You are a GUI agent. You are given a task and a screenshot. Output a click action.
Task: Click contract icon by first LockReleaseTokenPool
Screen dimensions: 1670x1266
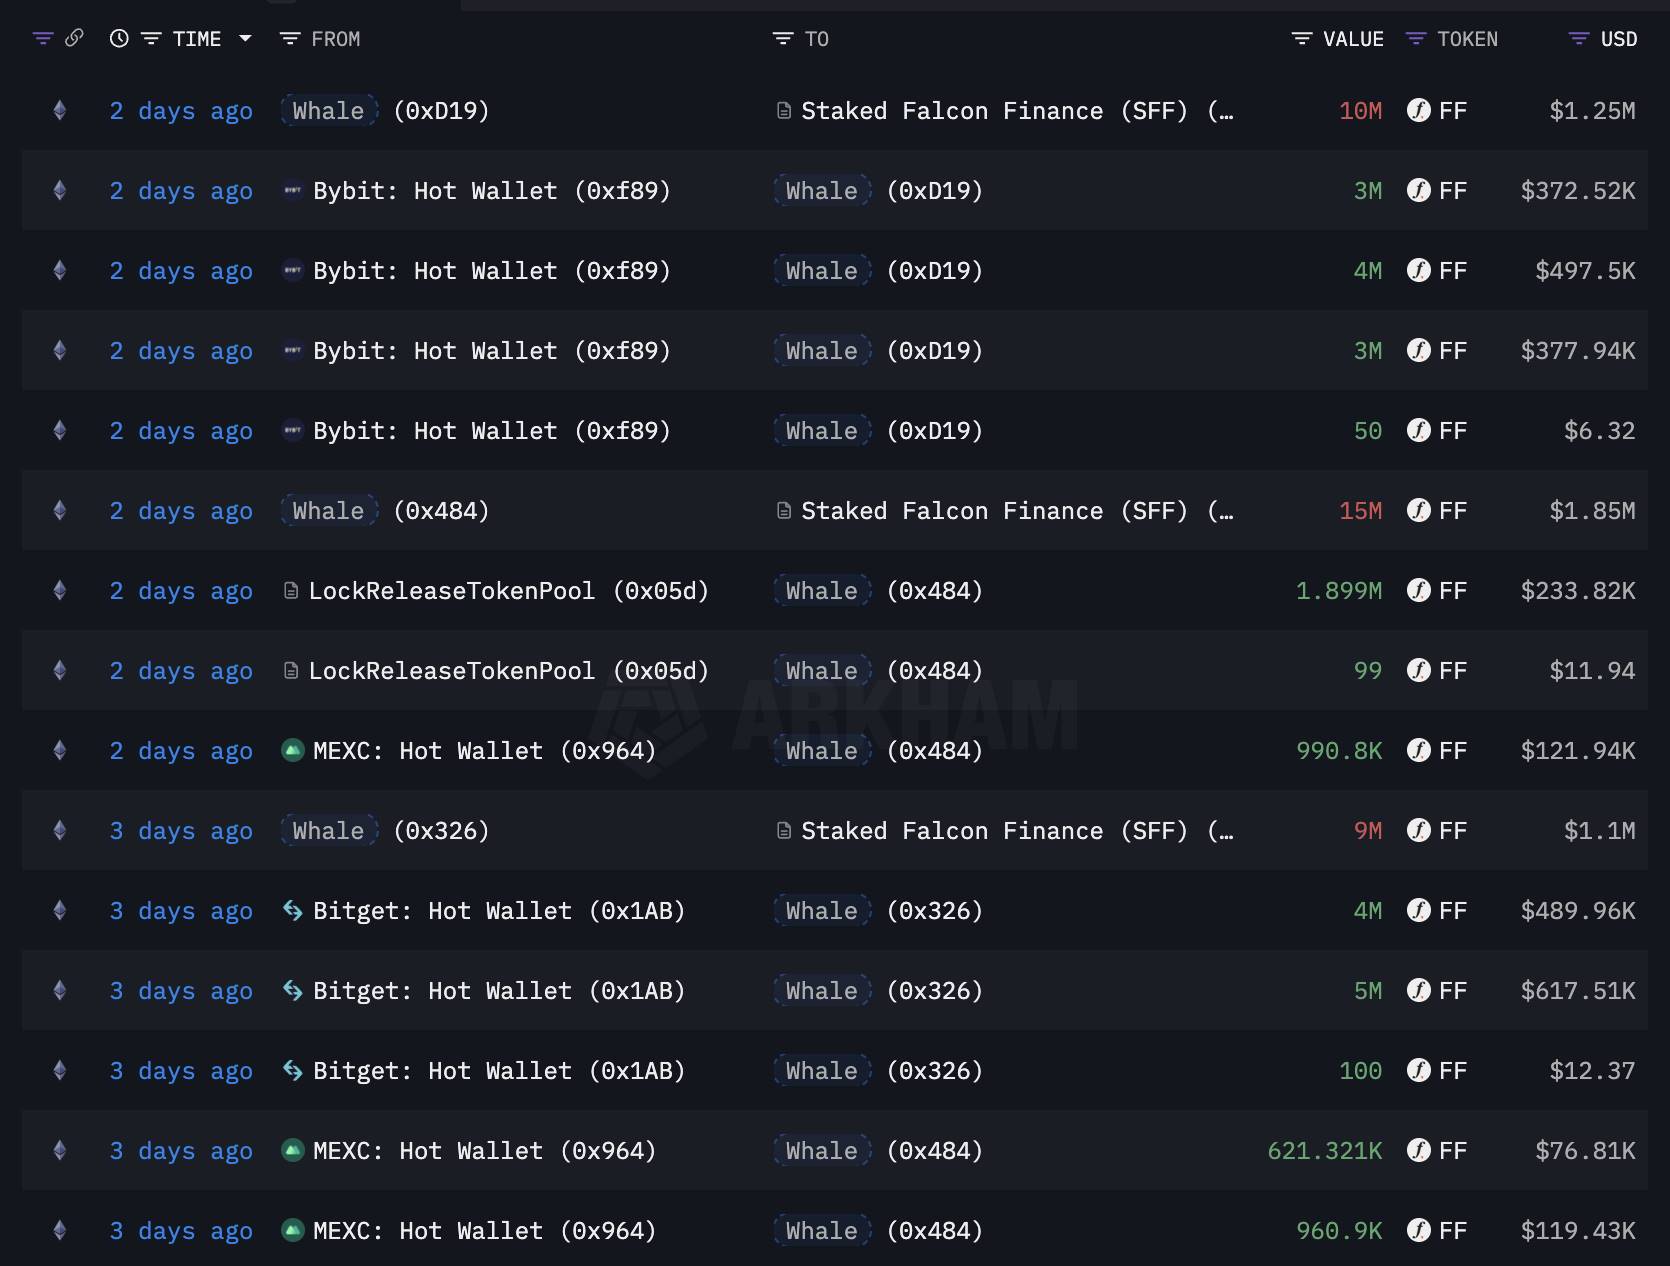coord(291,591)
